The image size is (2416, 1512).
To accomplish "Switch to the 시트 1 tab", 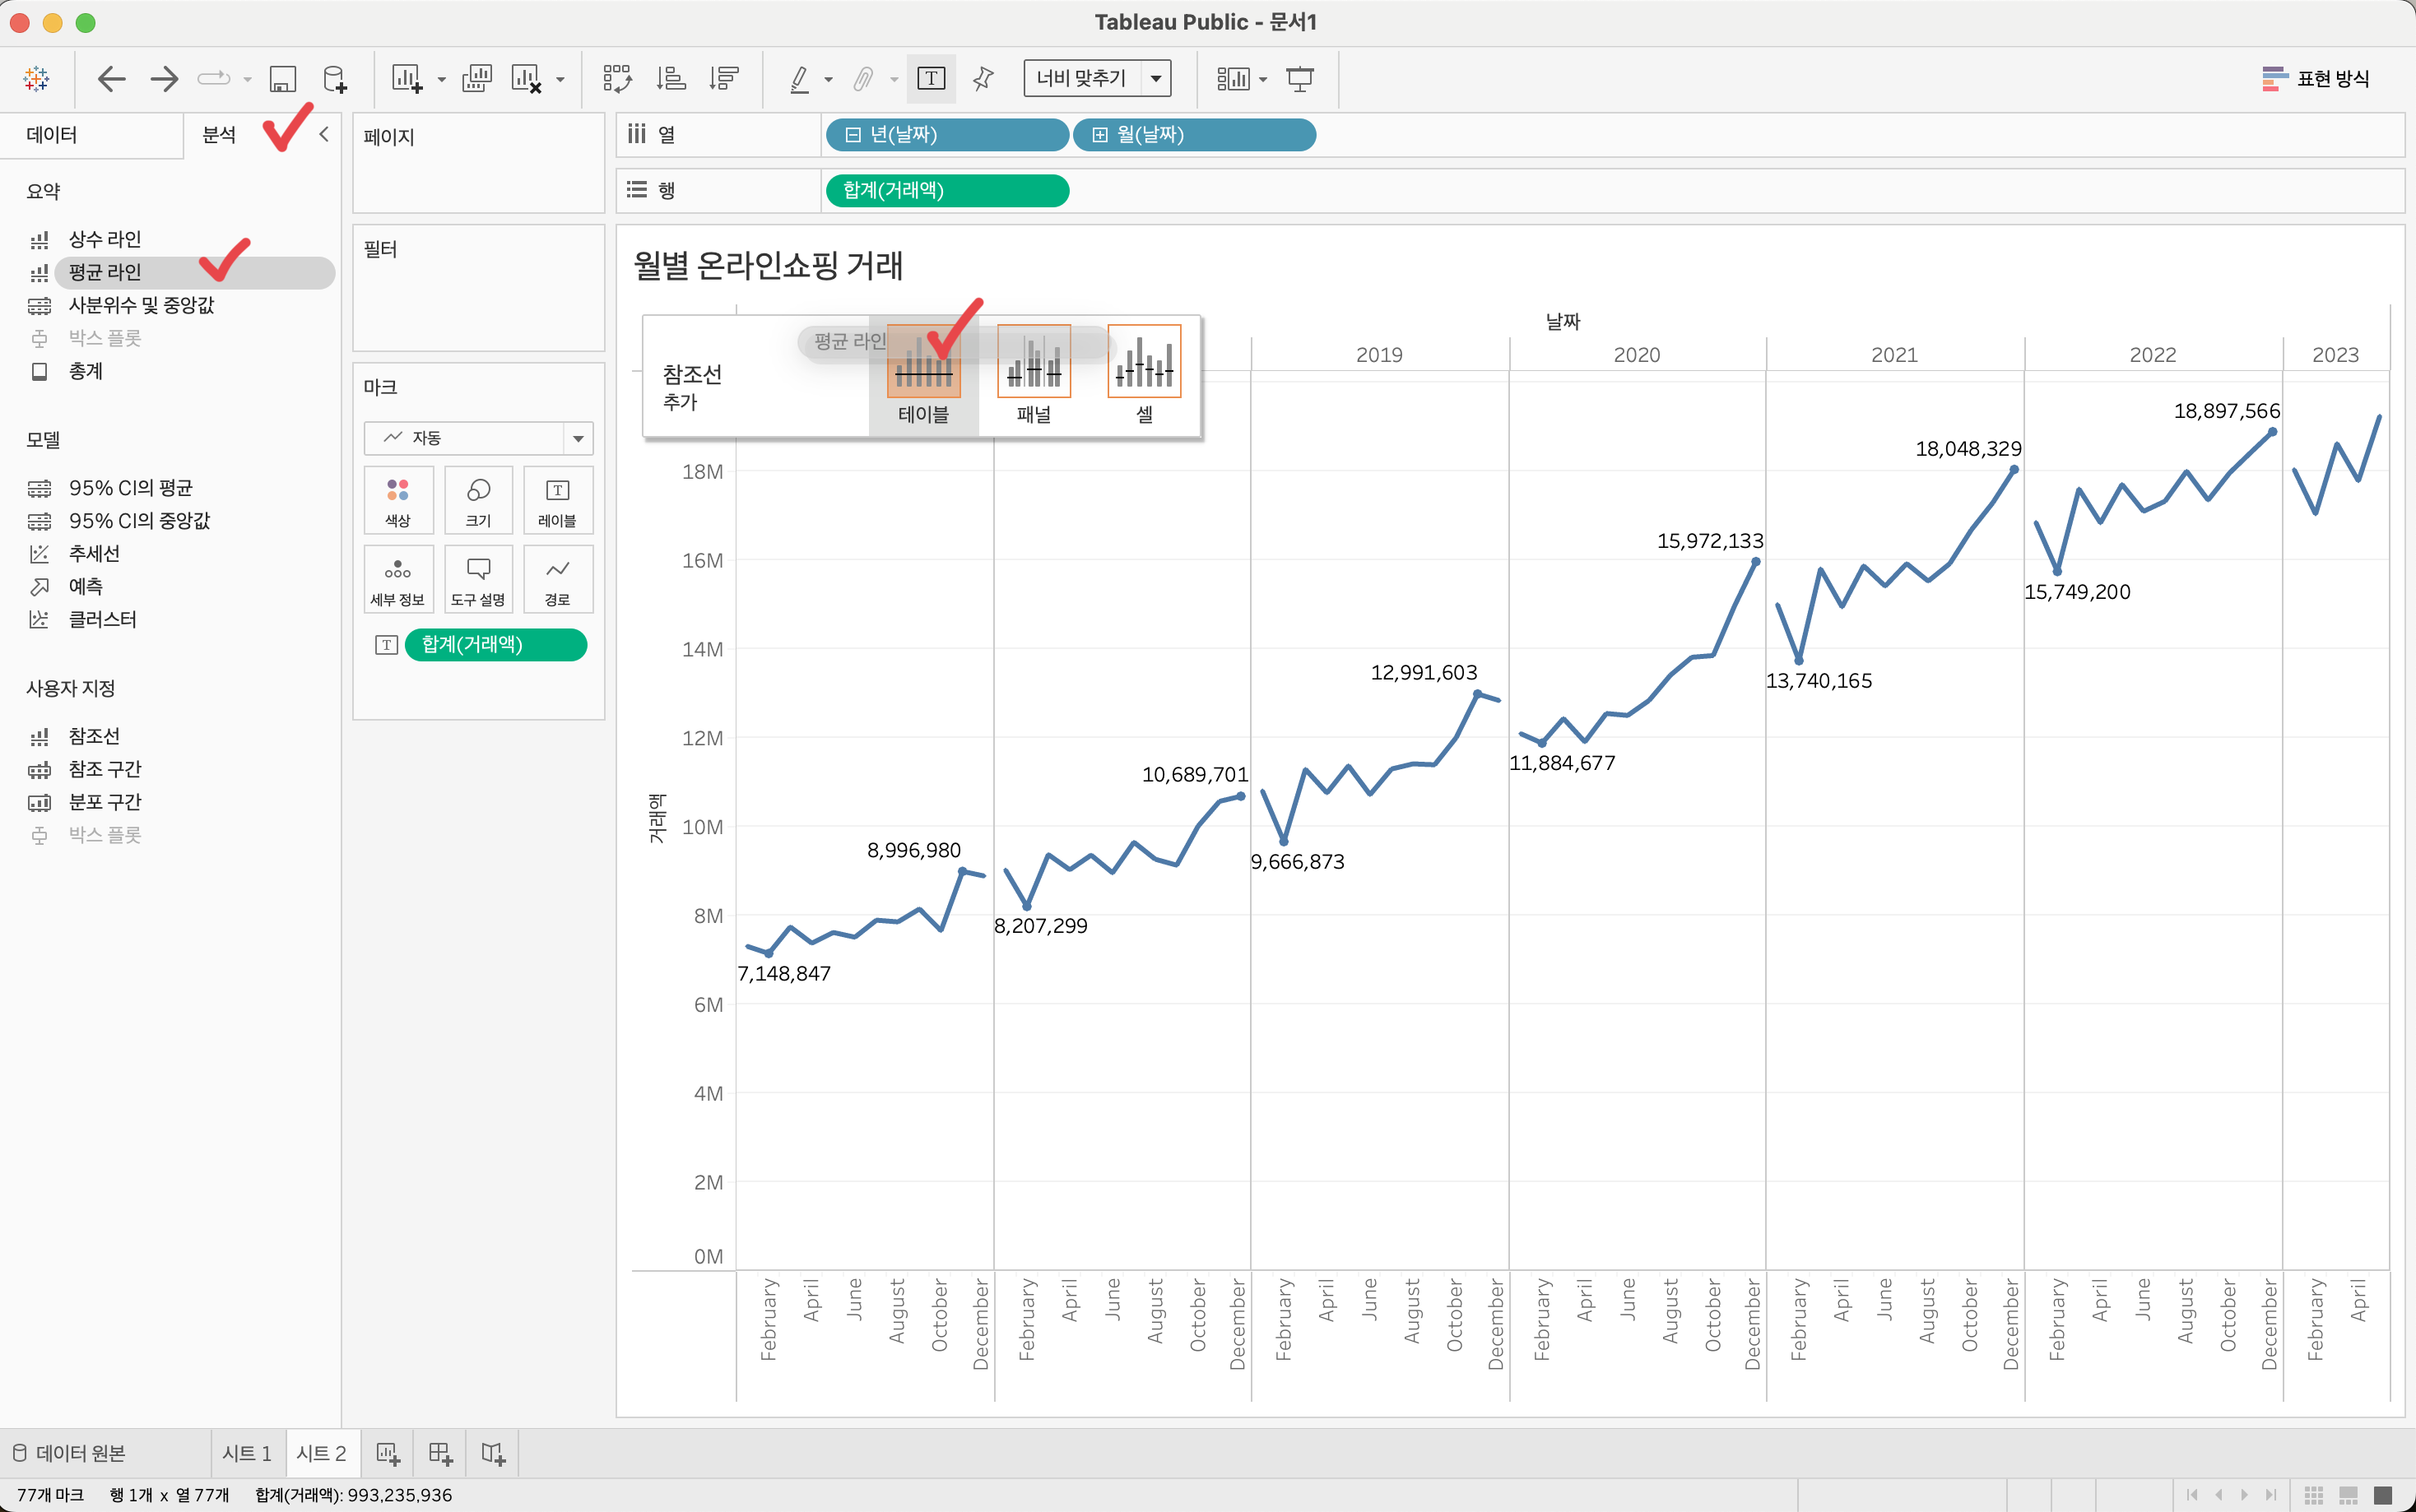I will coord(247,1453).
